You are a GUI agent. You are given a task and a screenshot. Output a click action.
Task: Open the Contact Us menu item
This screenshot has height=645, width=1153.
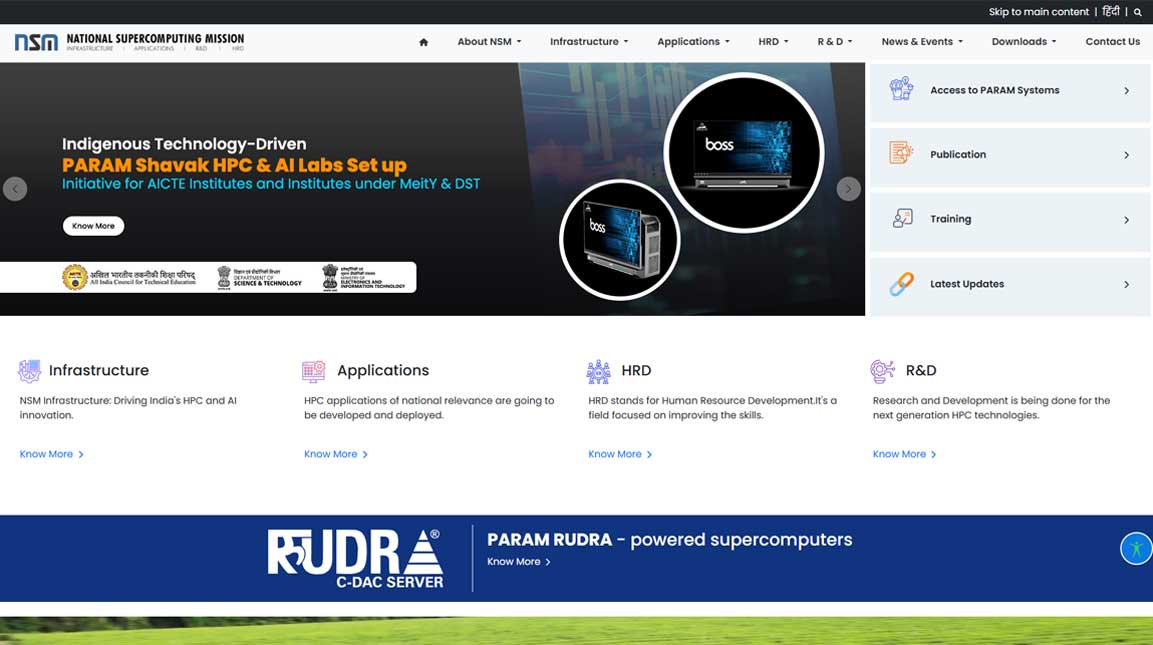coord(1112,42)
